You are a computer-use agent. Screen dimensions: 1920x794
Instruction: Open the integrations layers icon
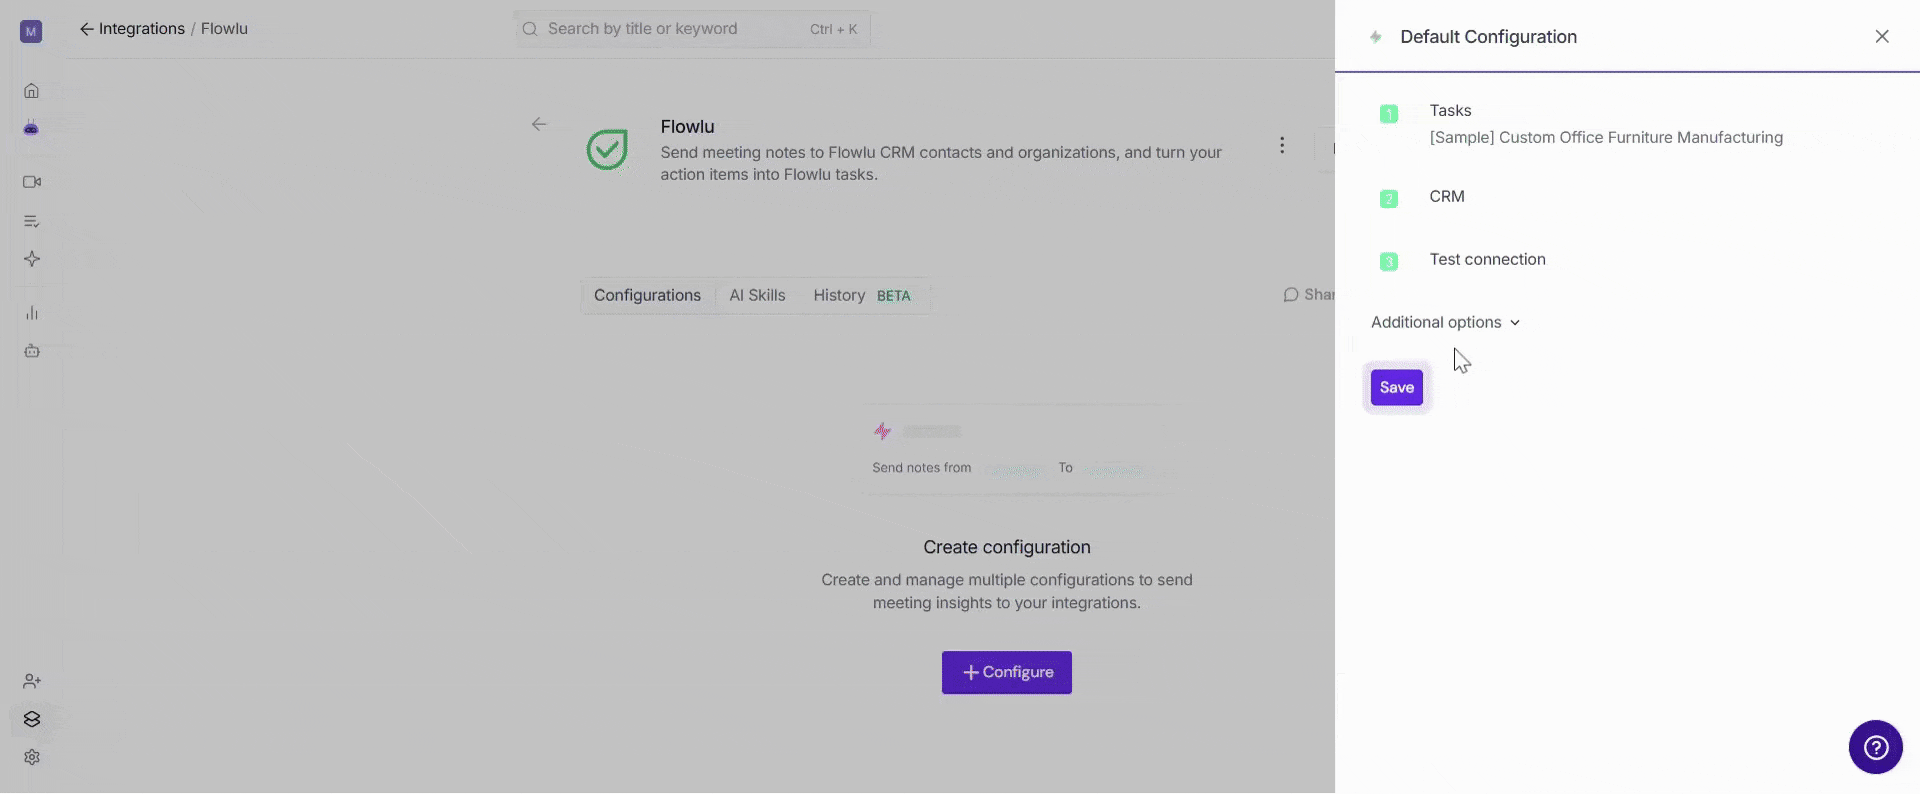pos(31,719)
